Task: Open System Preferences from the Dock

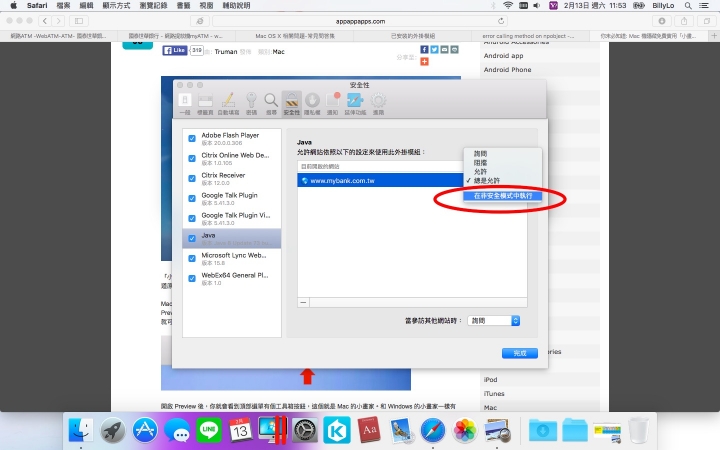Action: [x=304, y=430]
